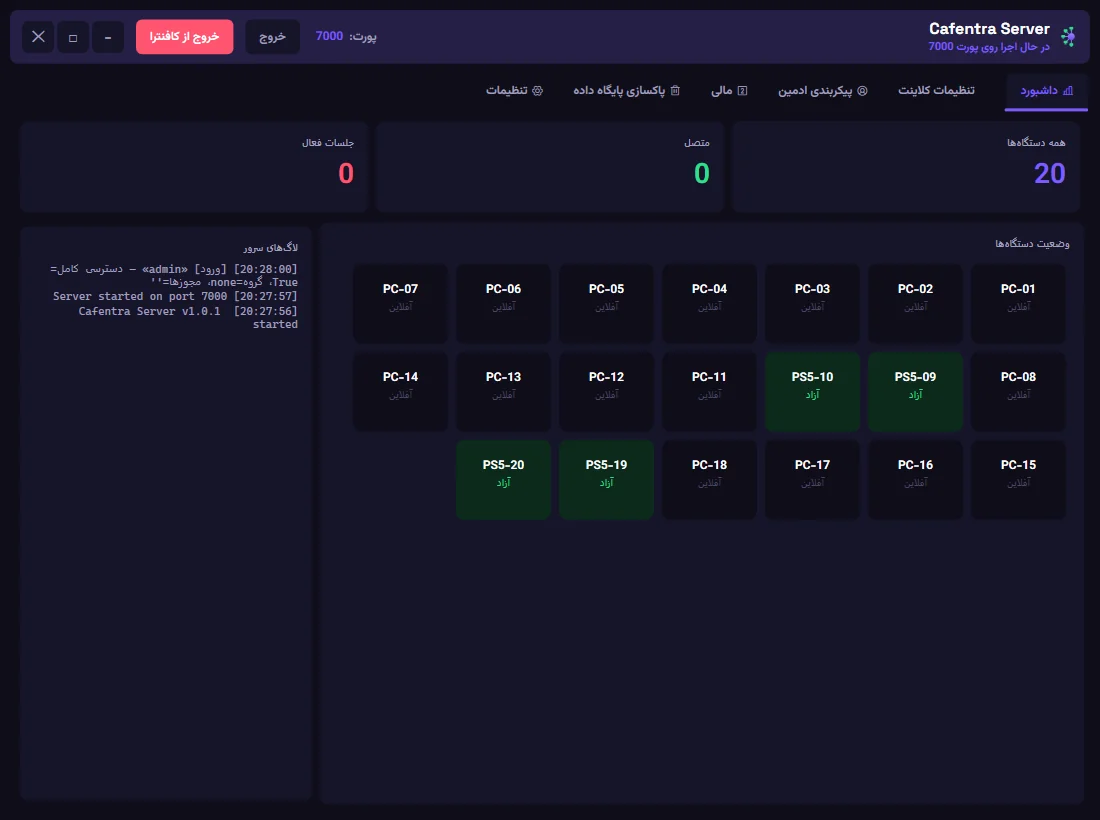Open the داشبورد dashboard tab
This screenshot has height=820, width=1100.
point(1046,91)
